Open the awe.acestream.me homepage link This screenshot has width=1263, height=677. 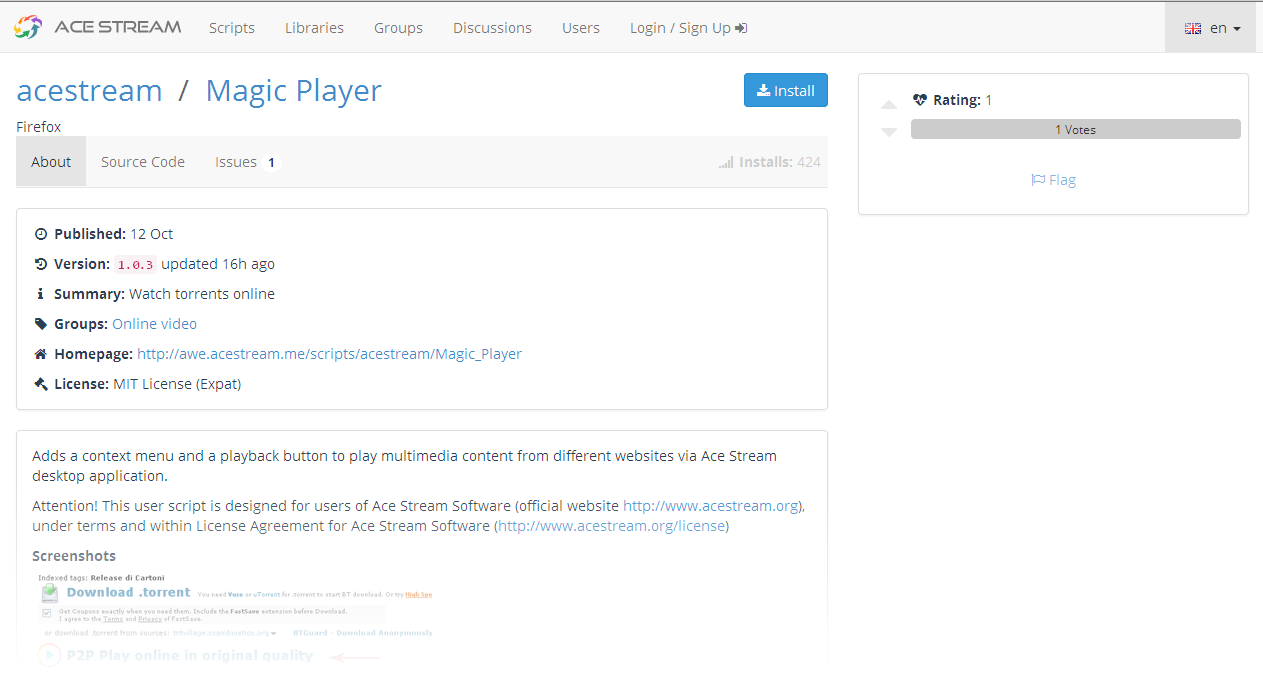point(329,354)
